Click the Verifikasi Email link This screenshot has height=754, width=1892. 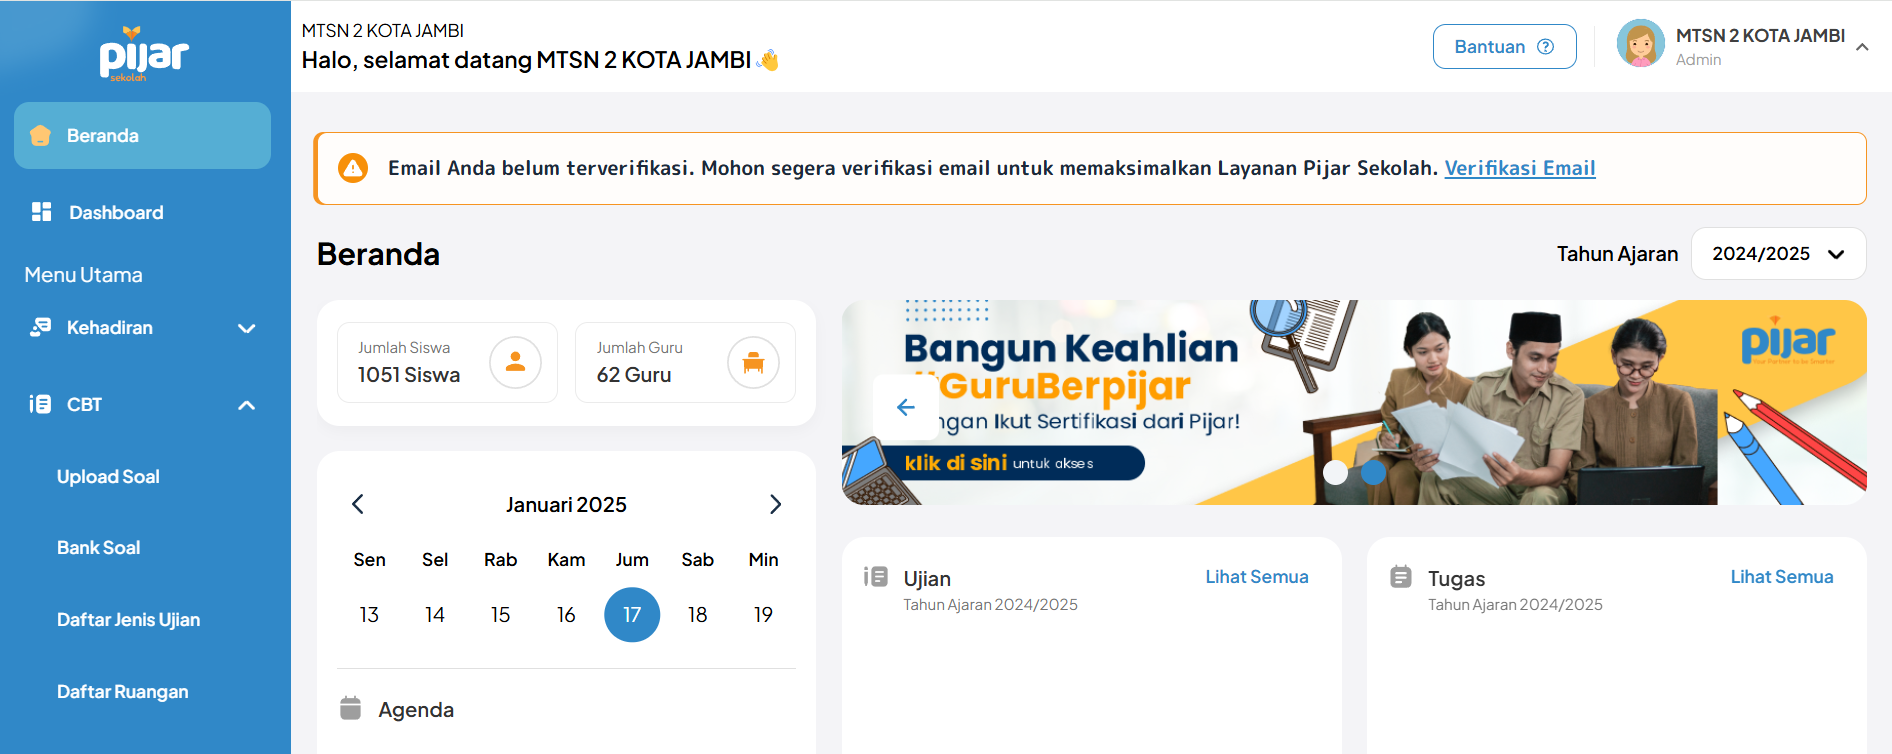(1520, 168)
